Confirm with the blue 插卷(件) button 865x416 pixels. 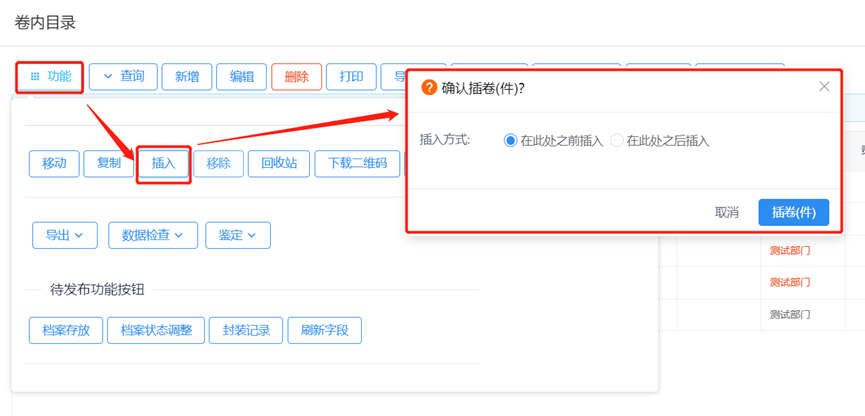[x=793, y=212]
